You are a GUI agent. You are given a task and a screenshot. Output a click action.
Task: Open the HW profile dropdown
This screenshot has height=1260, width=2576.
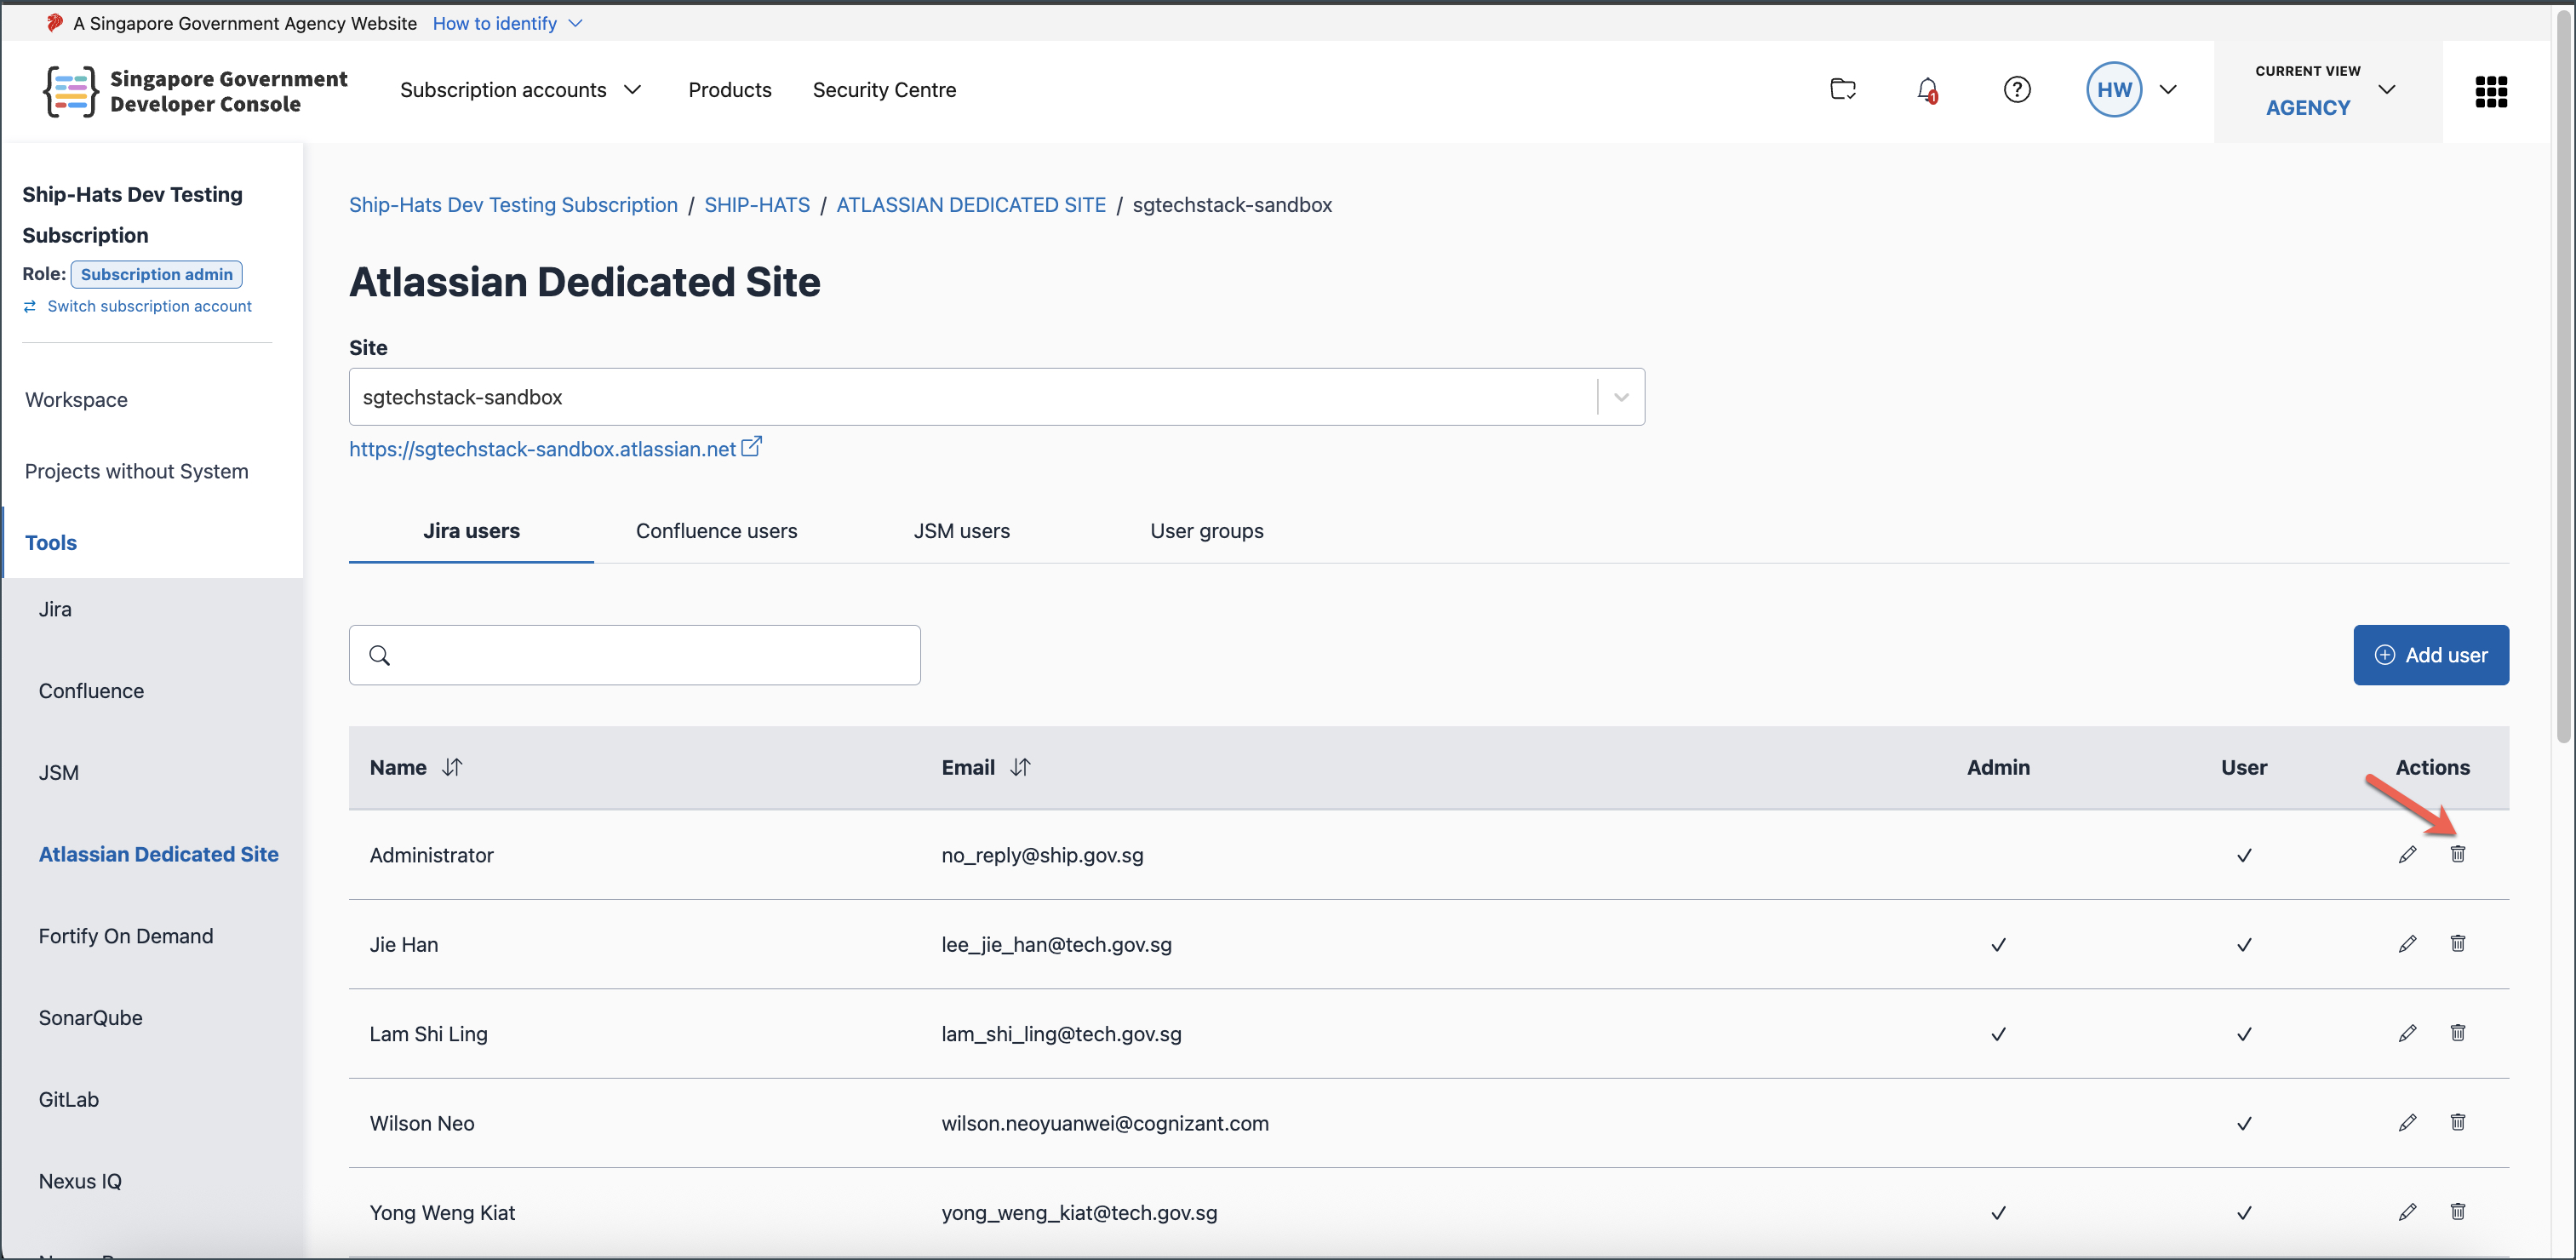coord(2132,90)
